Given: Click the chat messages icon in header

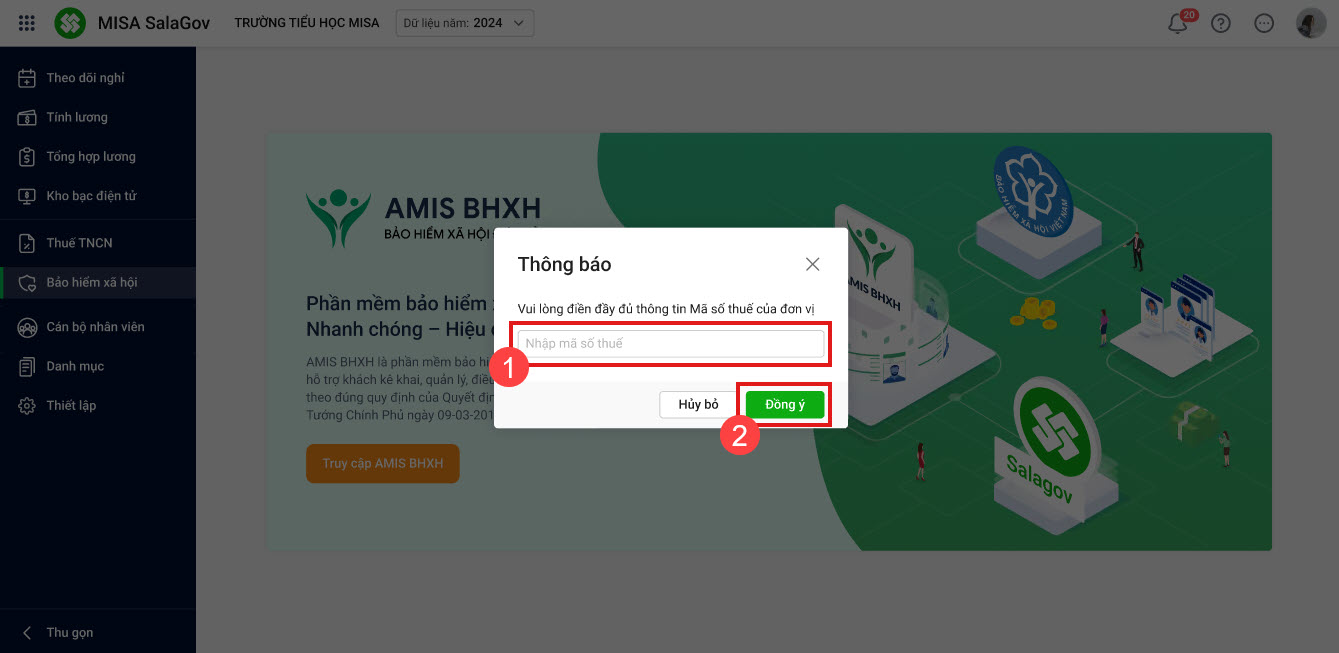Looking at the screenshot, I should 1264,24.
